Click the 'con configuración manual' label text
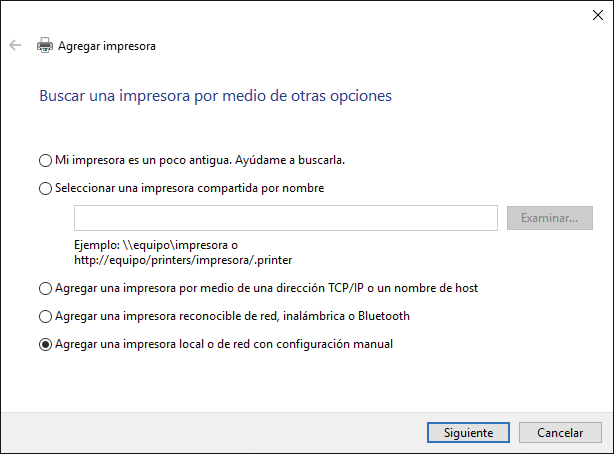The image size is (614, 454). pos(322,345)
